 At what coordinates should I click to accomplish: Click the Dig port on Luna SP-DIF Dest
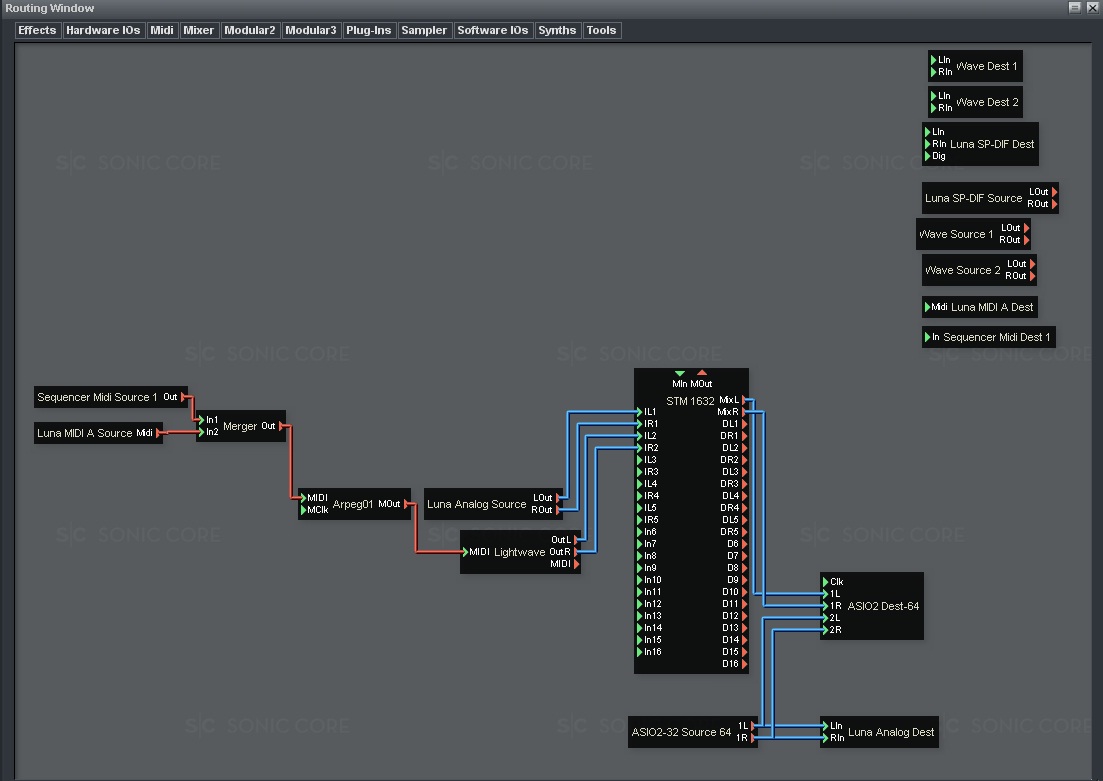coord(928,156)
